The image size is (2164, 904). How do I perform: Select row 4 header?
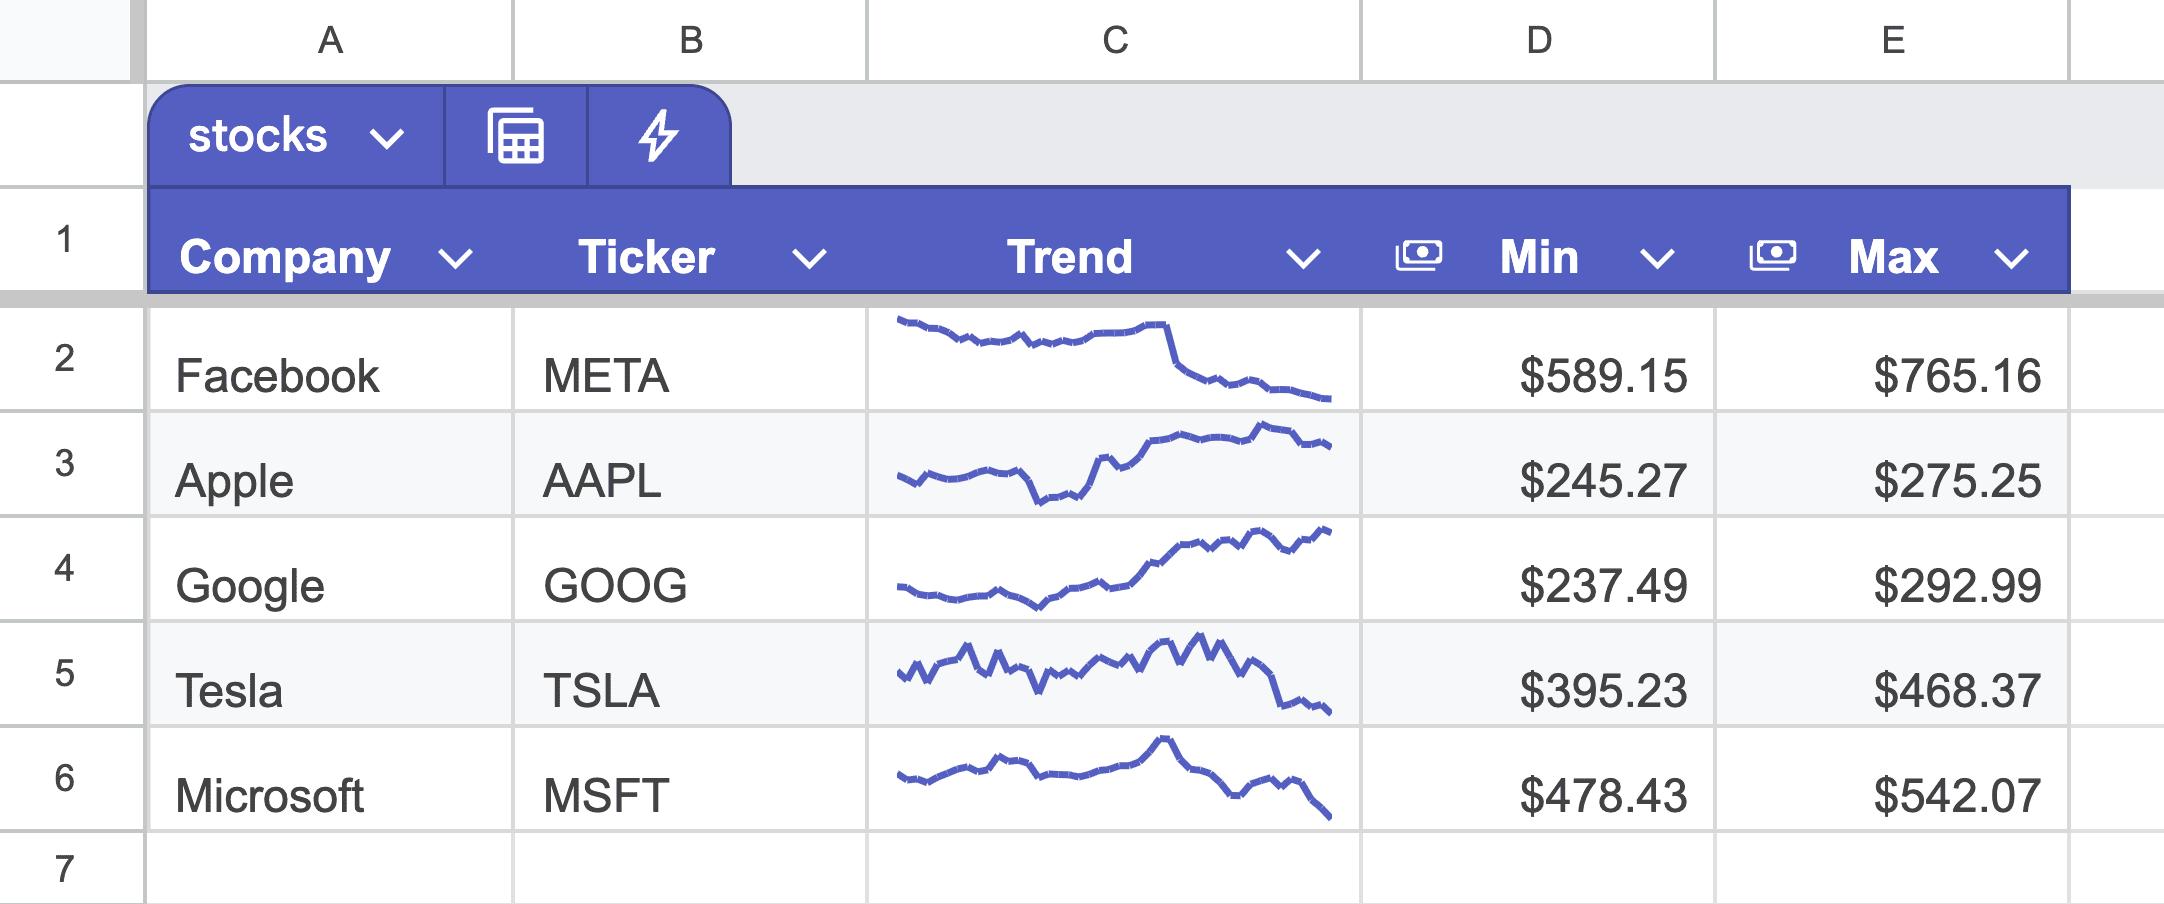[65, 568]
